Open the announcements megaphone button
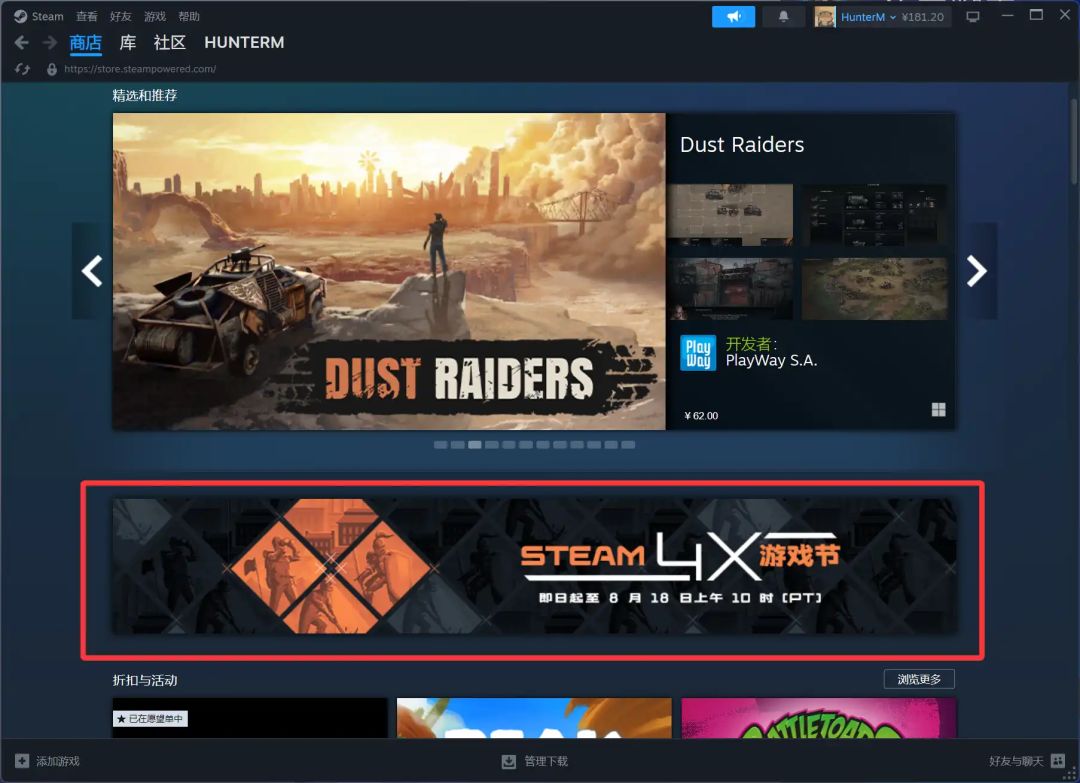This screenshot has height=783, width=1080. point(733,17)
